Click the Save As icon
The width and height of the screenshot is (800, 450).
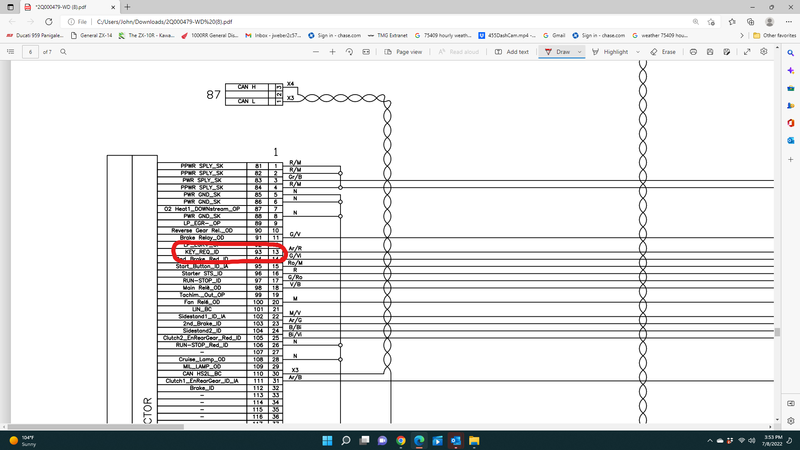pos(727,52)
